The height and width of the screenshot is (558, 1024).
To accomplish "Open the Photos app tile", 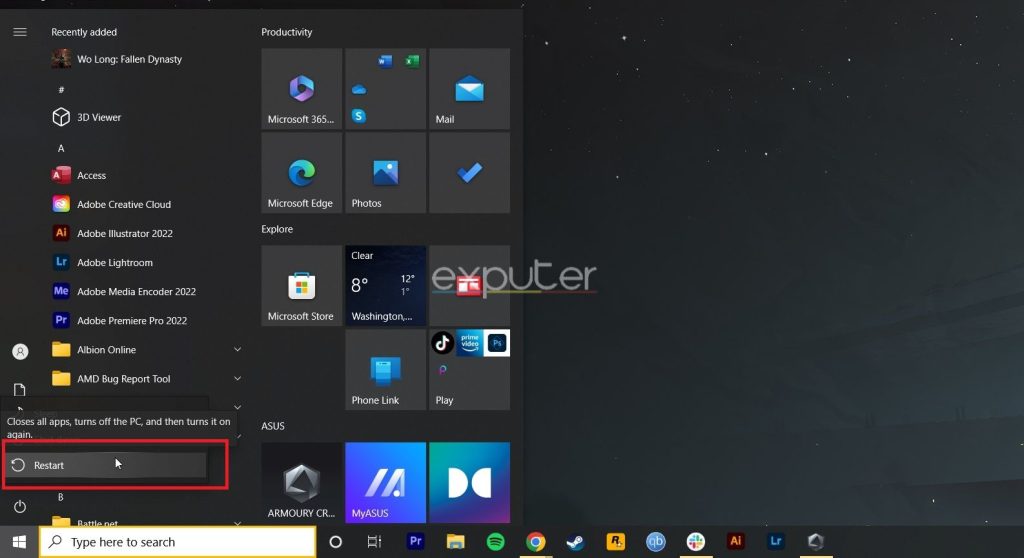I will [x=385, y=174].
